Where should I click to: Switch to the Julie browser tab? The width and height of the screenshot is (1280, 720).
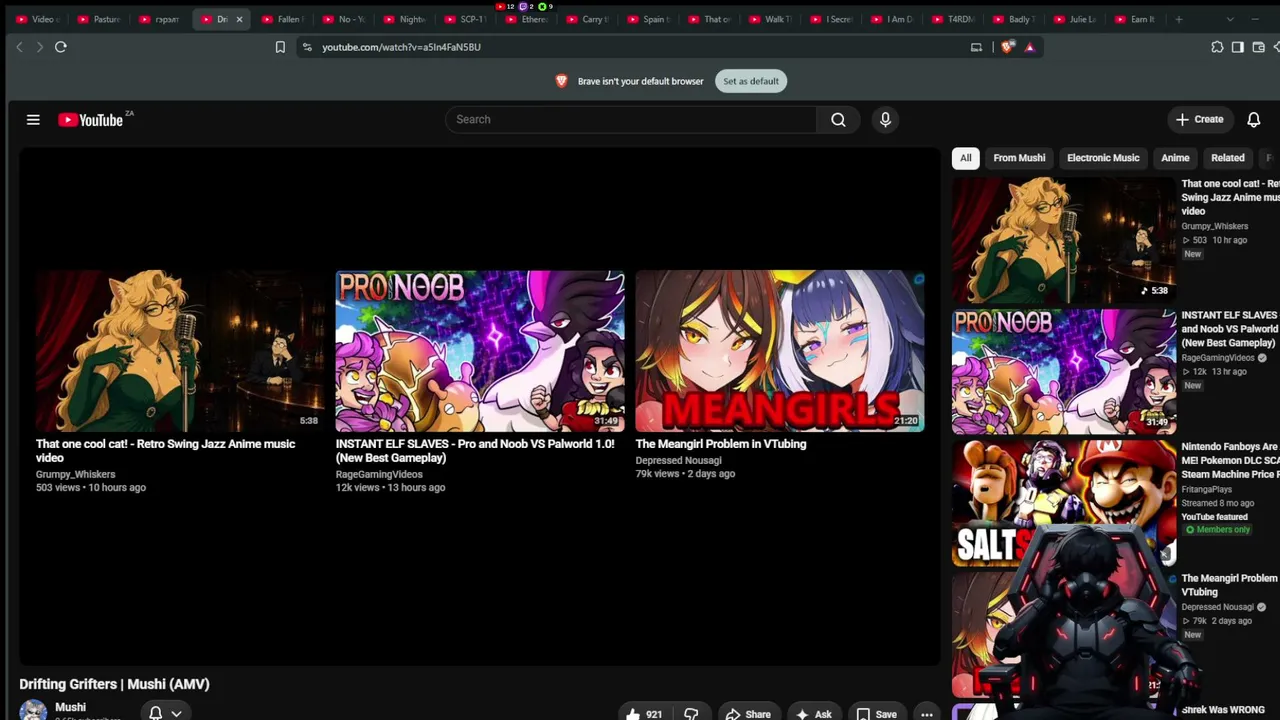click(1076, 19)
